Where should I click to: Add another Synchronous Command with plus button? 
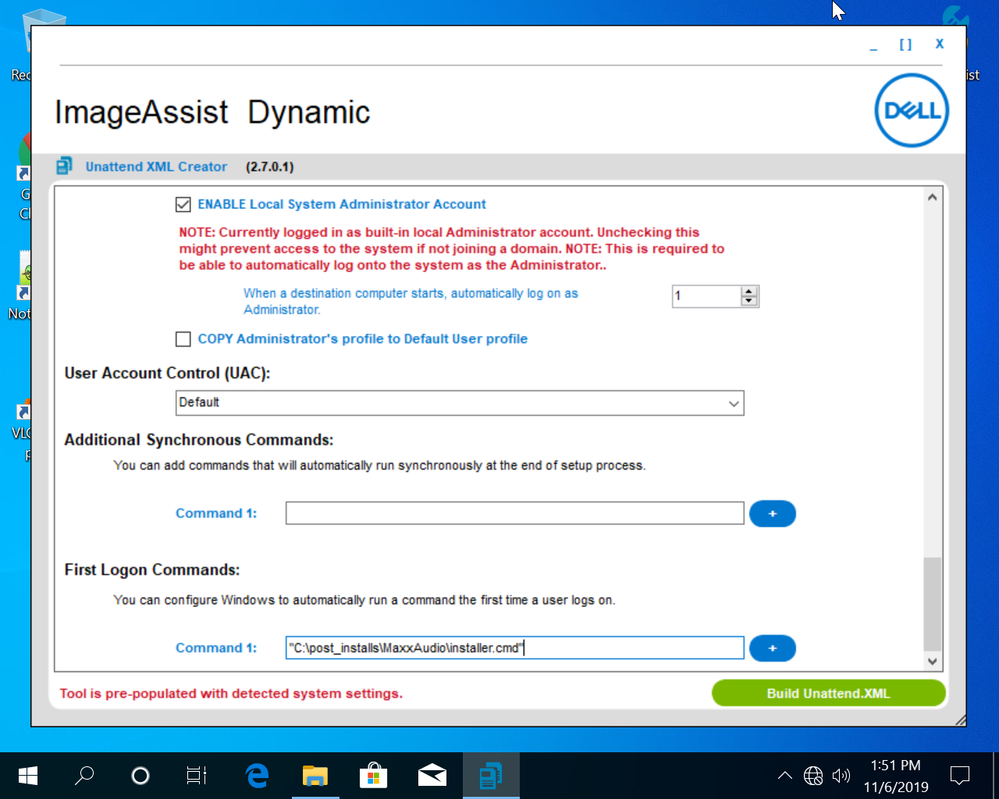772,514
